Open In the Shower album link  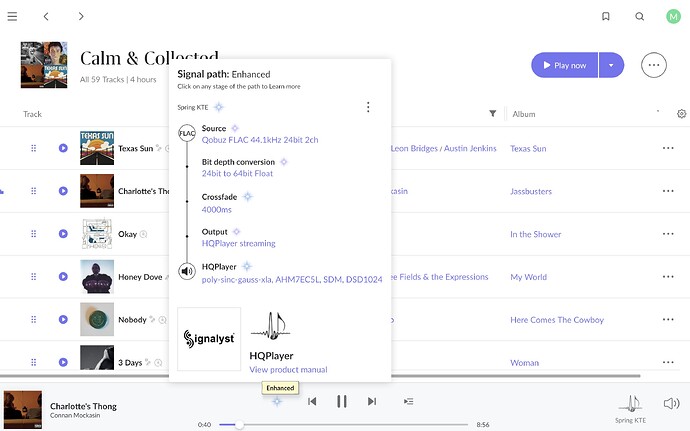(536, 234)
